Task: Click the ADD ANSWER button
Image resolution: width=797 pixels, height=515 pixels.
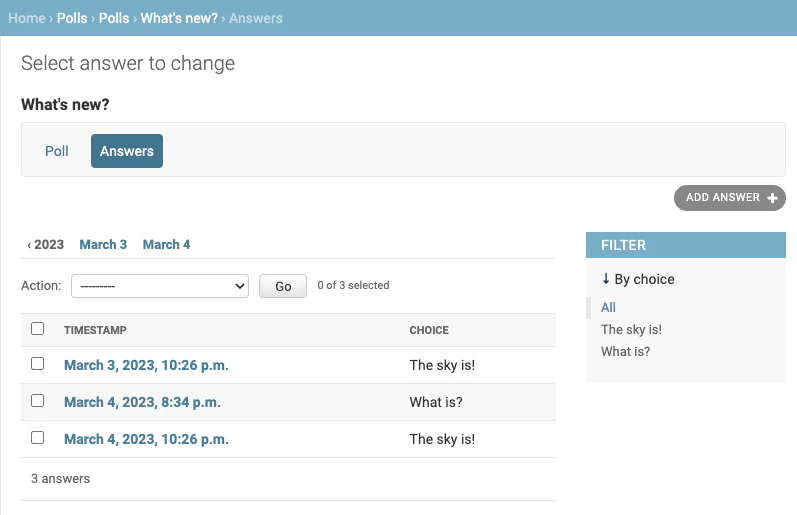Action: (729, 198)
